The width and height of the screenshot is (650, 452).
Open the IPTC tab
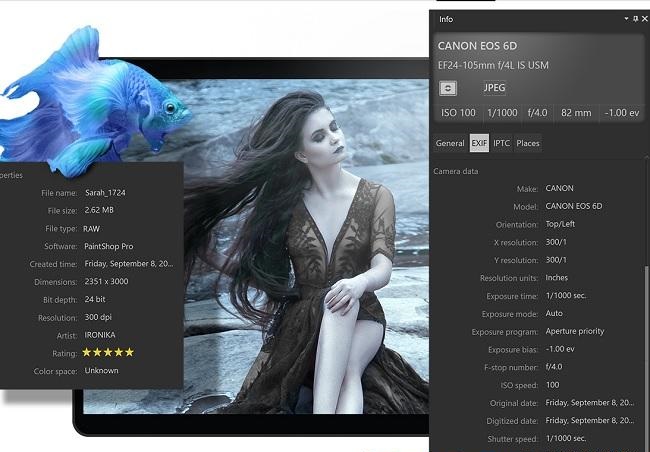(501, 143)
